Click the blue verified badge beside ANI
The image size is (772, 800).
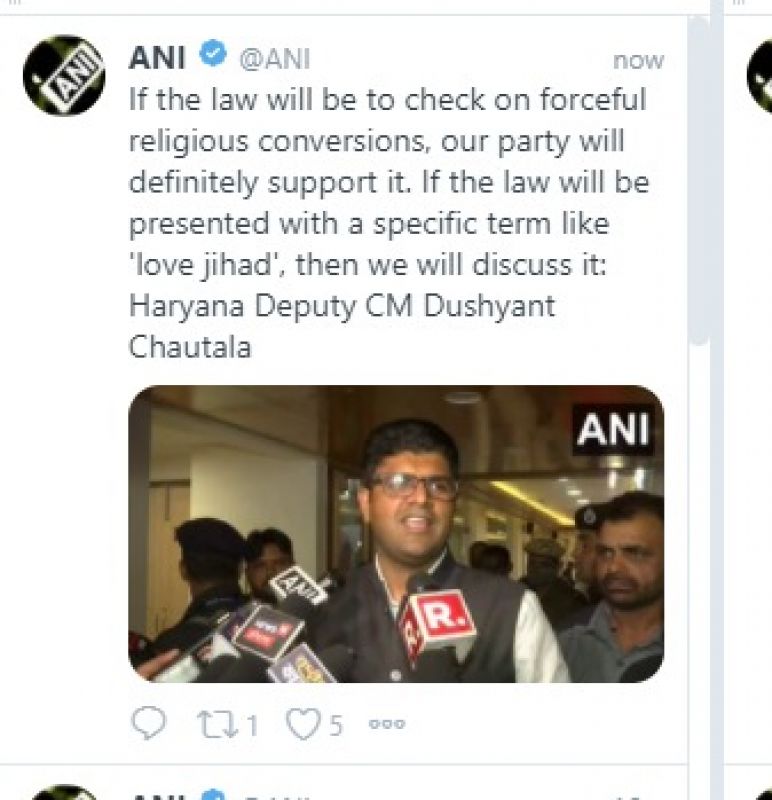tap(213, 53)
